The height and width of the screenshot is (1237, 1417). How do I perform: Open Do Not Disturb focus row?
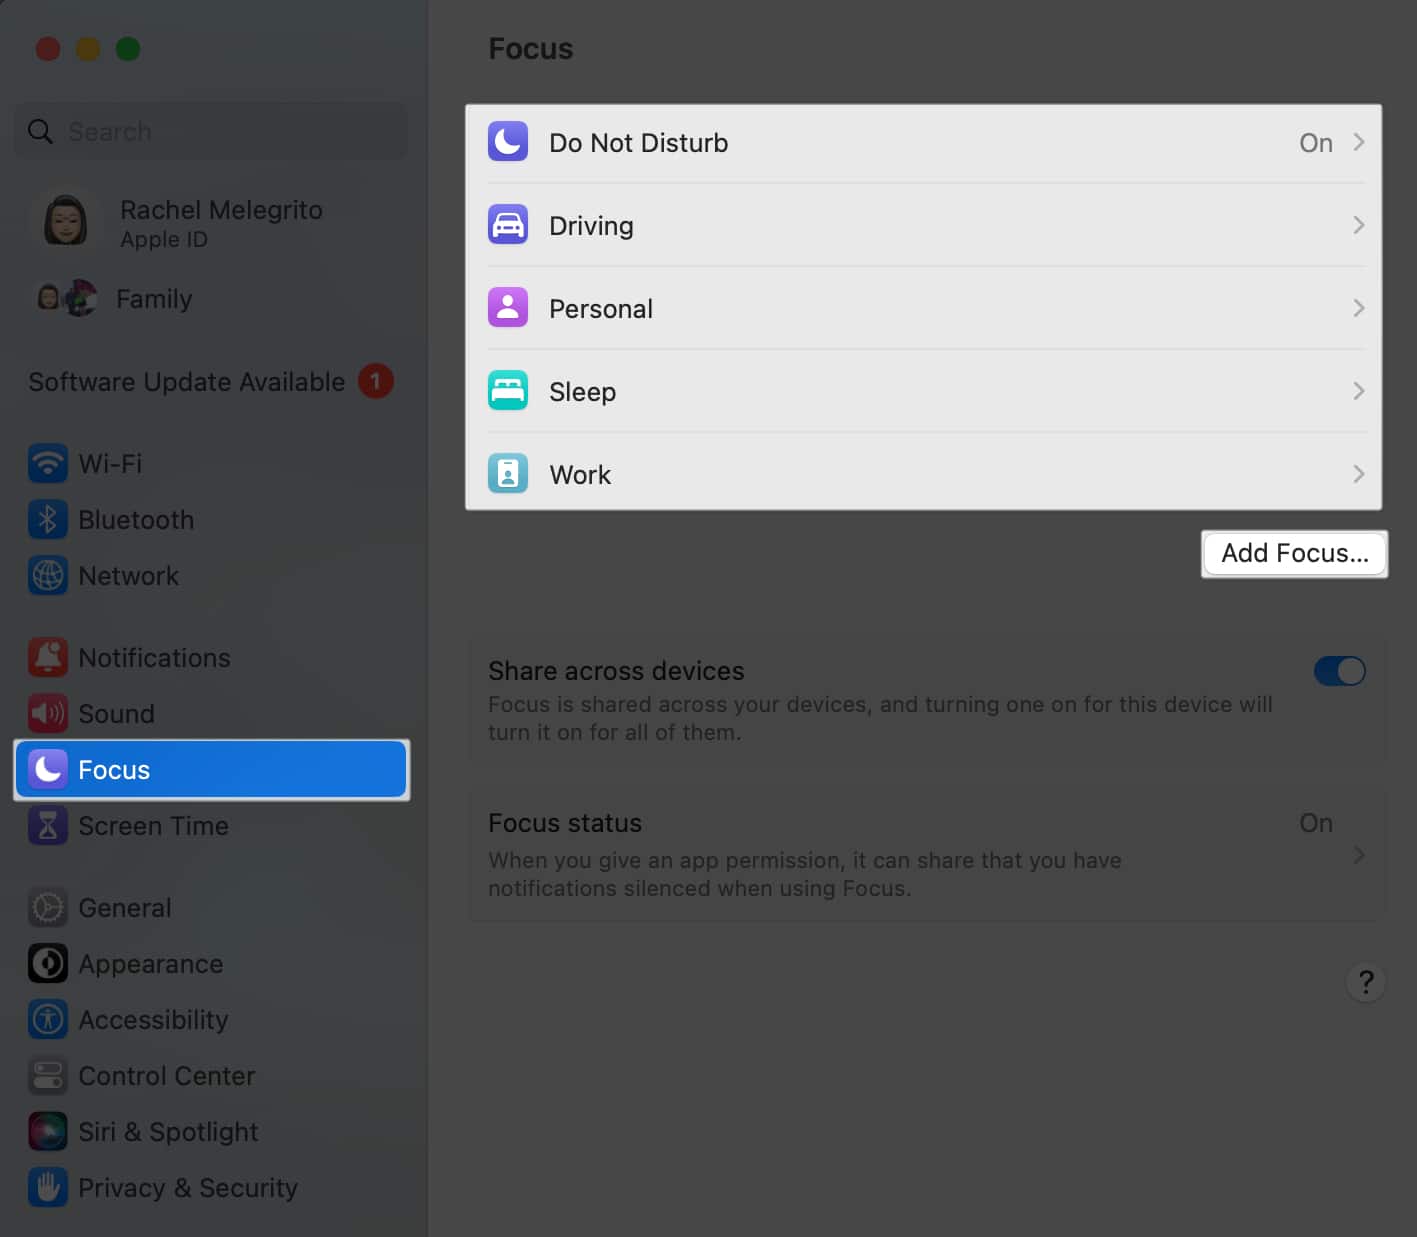[x=924, y=142]
